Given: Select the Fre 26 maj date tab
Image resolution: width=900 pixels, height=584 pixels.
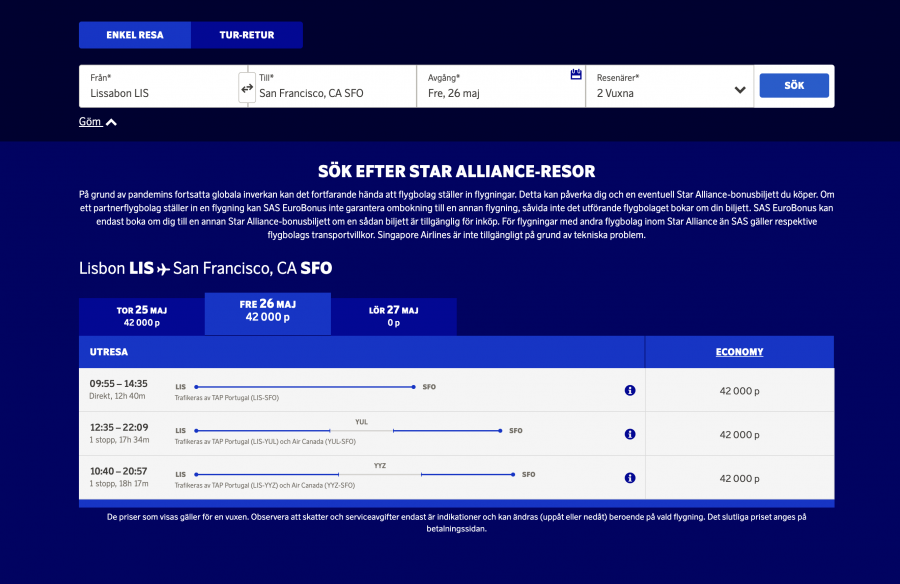Looking at the screenshot, I should tap(267, 313).
